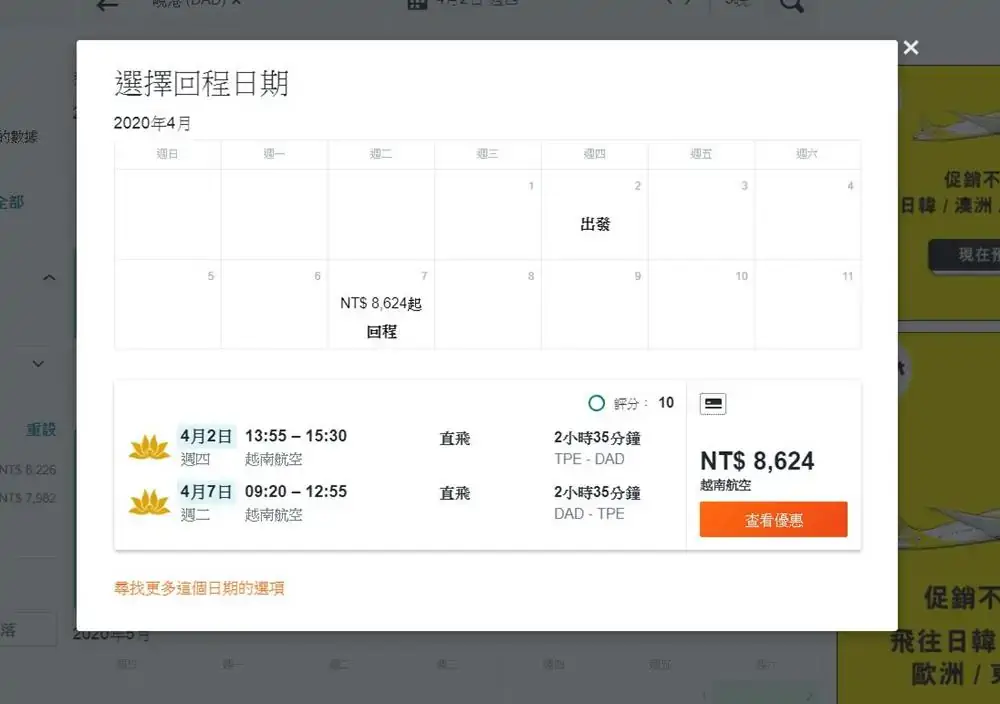1000x704 pixels.
Task: Select April 7 return date priced NT$ 8,624起
Action: (x=381, y=305)
